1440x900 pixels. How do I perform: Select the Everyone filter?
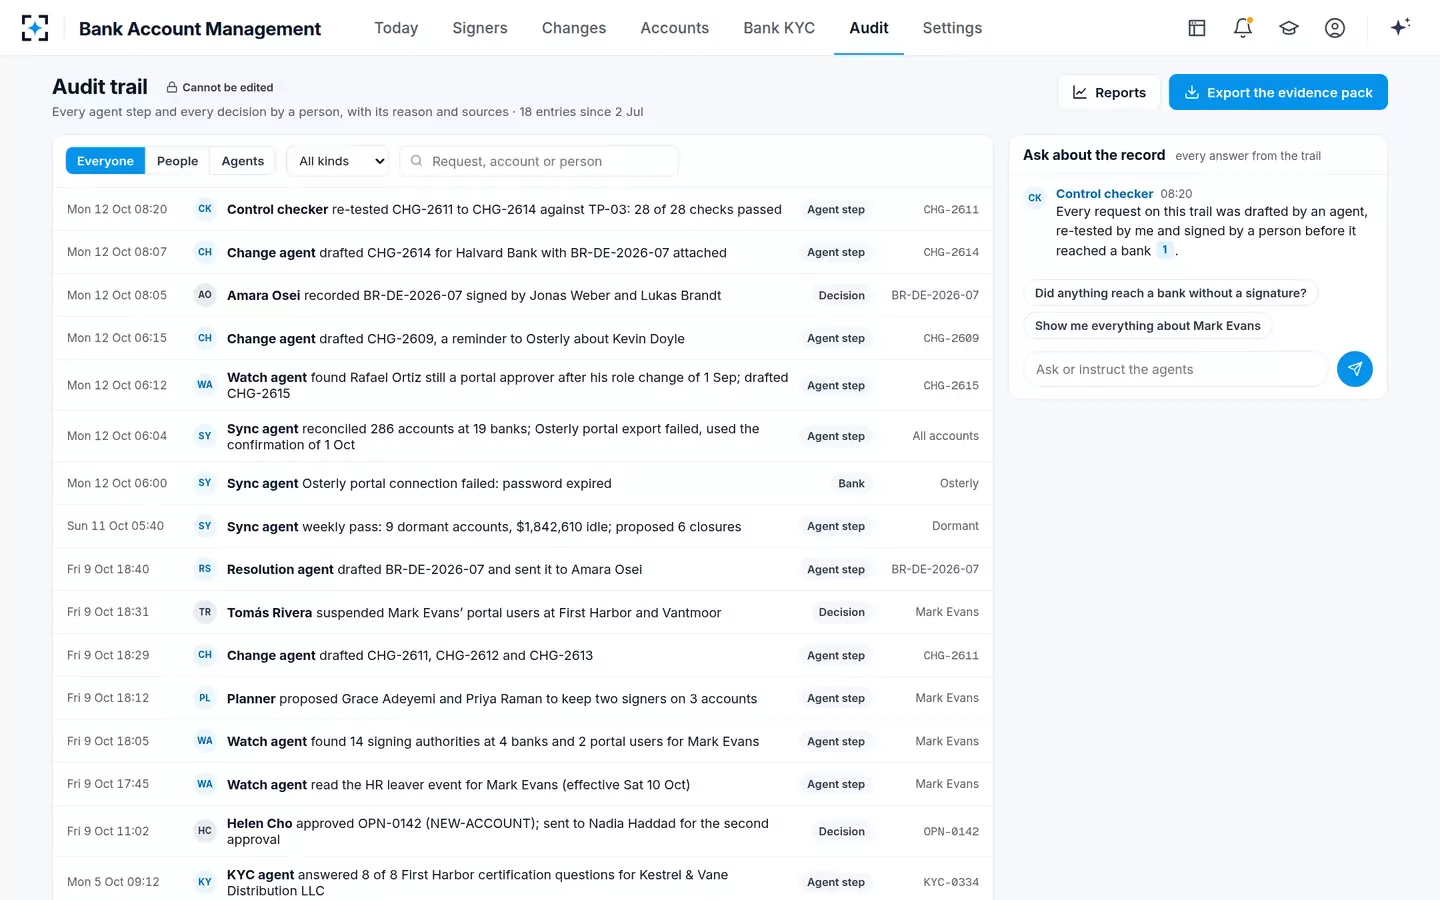(x=105, y=161)
